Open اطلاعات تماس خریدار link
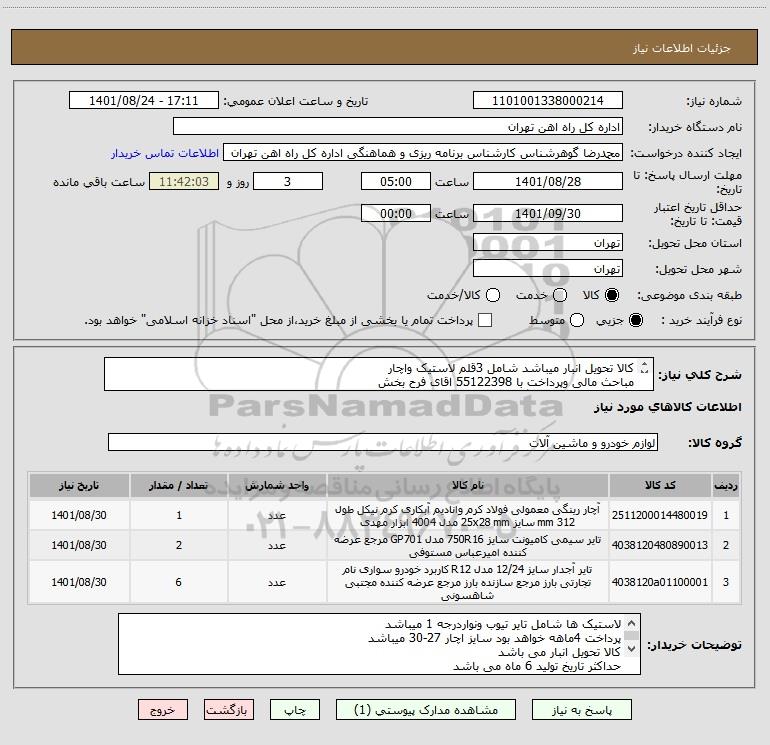770x745 pixels. click(165, 153)
